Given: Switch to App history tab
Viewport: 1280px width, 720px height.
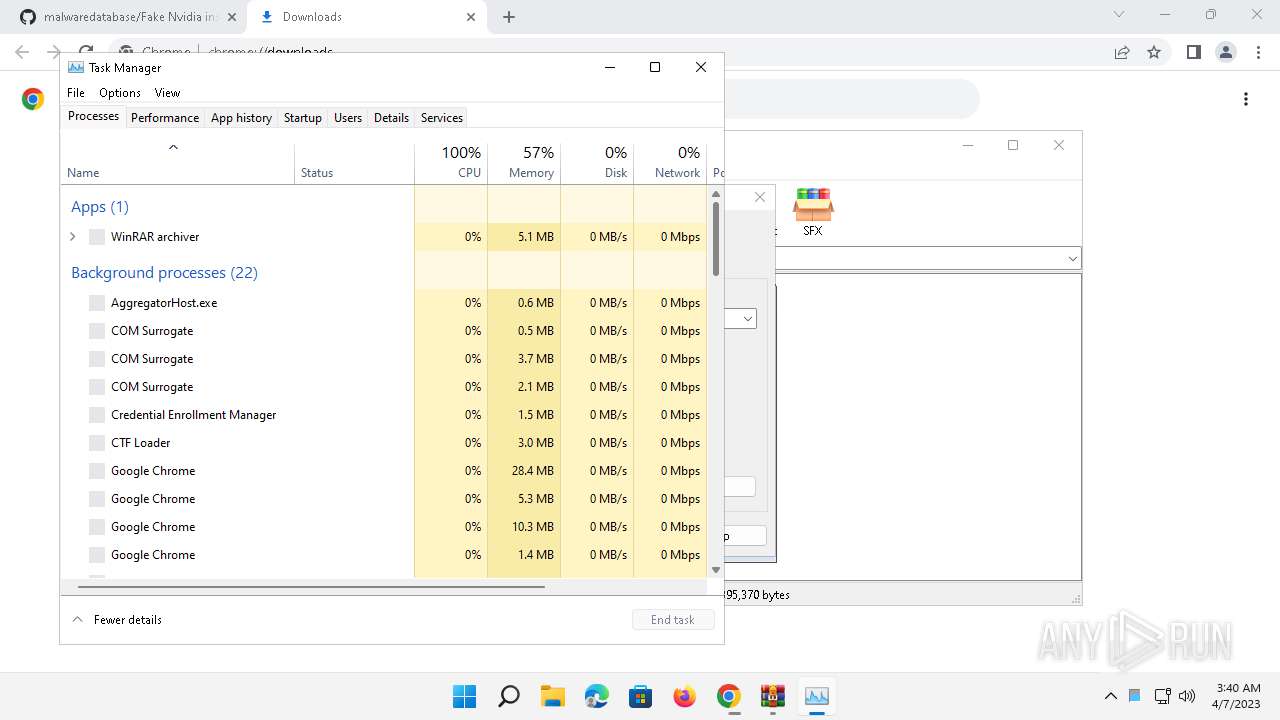Looking at the screenshot, I should [x=241, y=117].
